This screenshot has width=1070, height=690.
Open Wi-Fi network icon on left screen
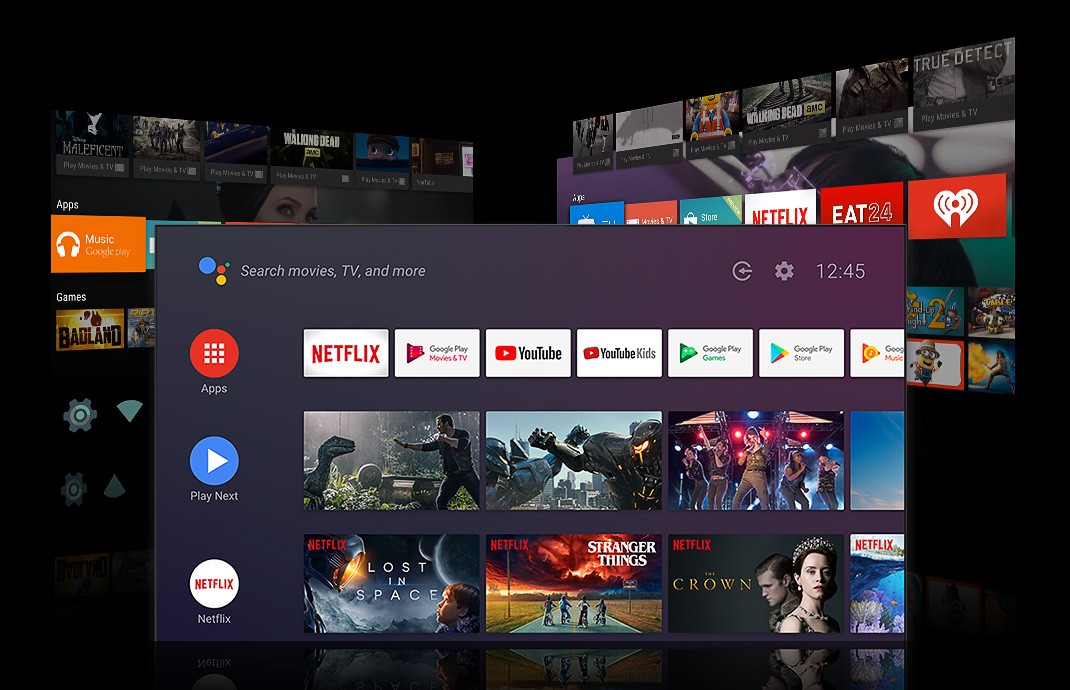(129, 410)
